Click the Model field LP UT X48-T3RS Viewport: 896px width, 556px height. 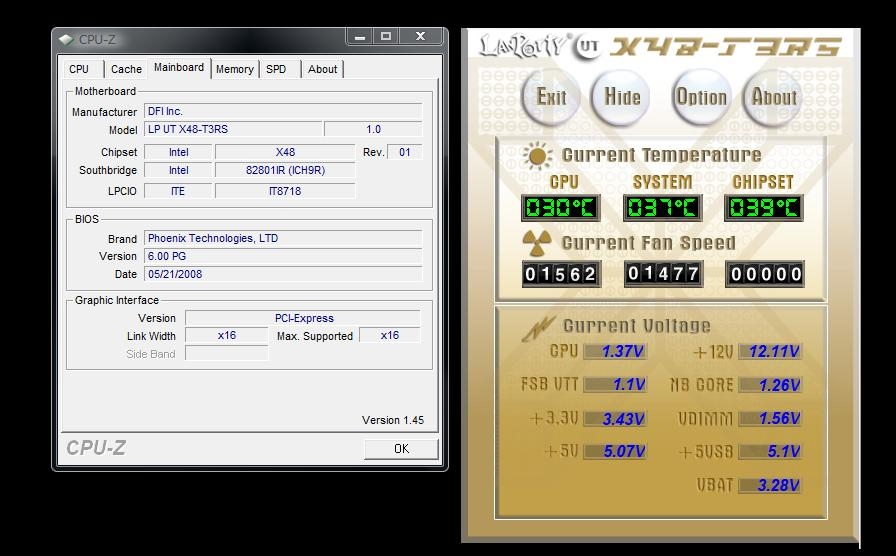233,129
